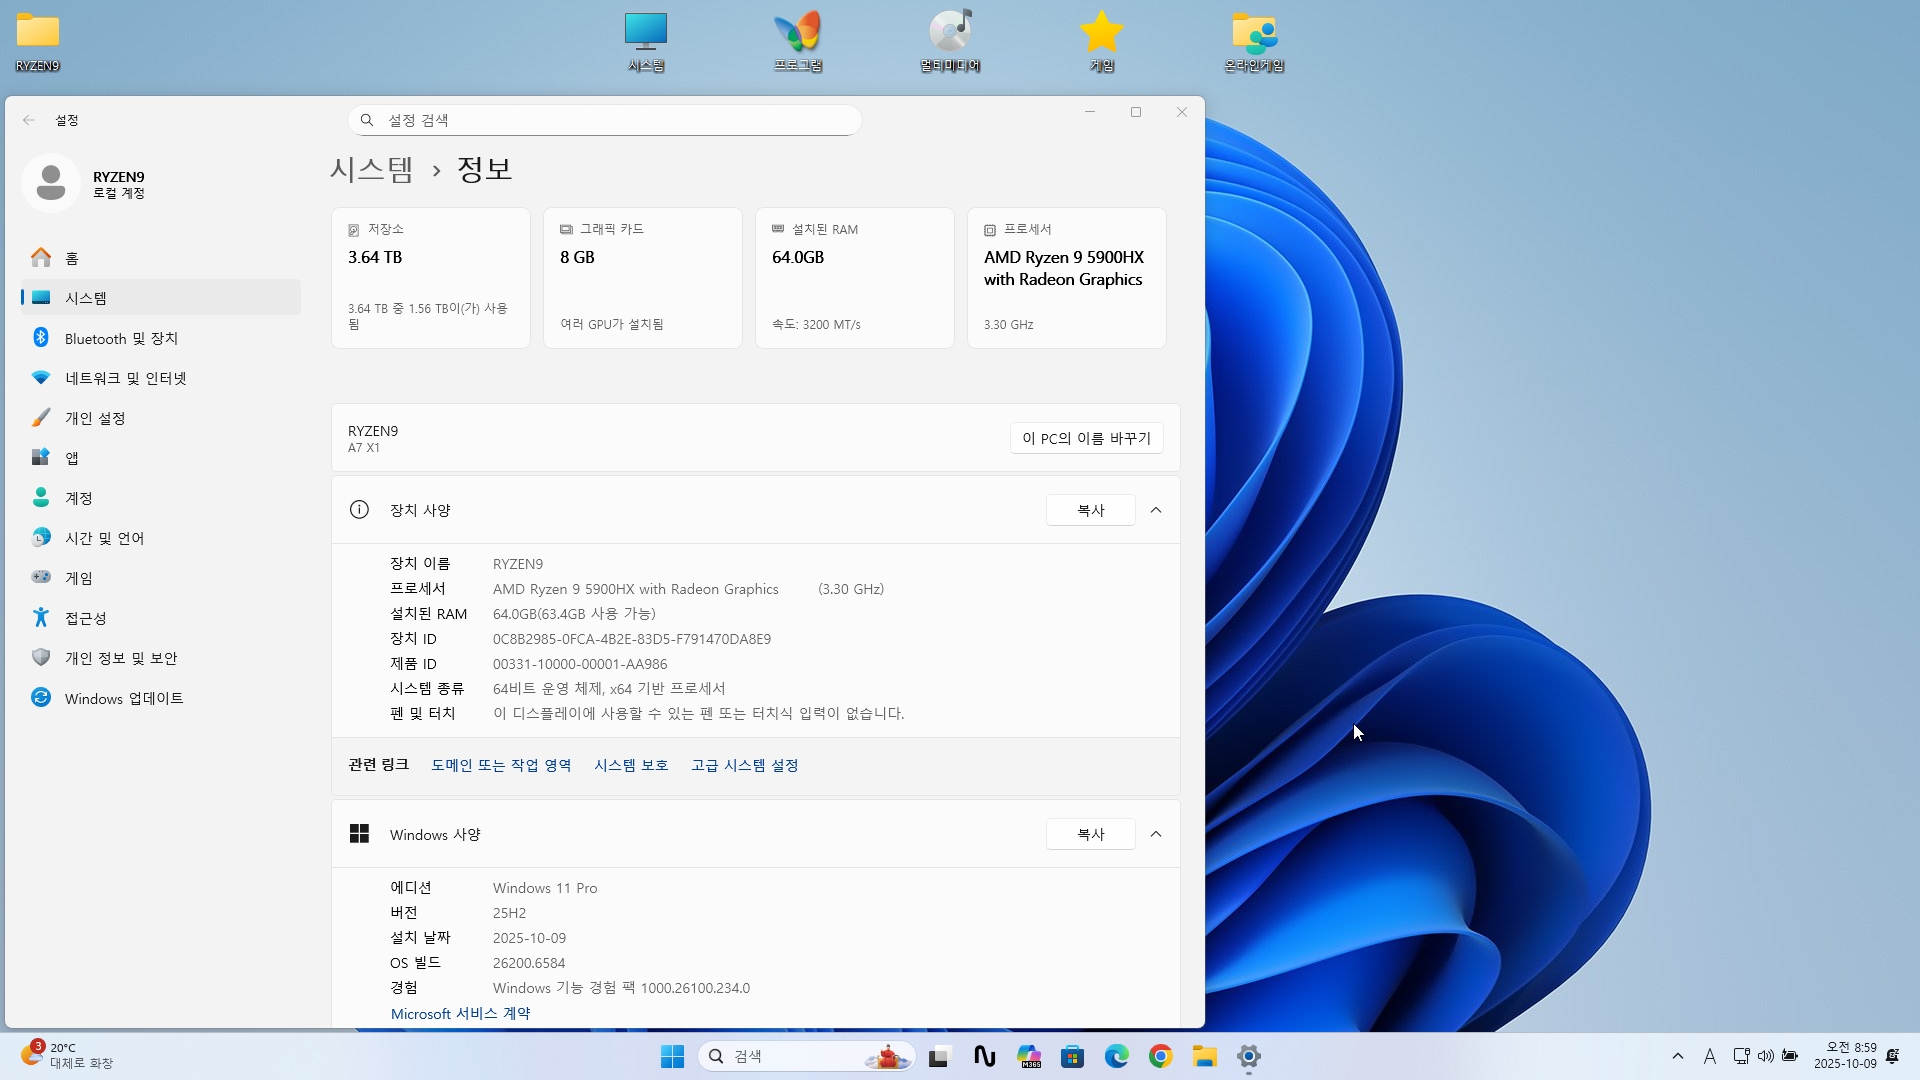Image resolution: width=1920 pixels, height=1080 pixels.
Task: Open the Gaming settings section
Action: 78,578
